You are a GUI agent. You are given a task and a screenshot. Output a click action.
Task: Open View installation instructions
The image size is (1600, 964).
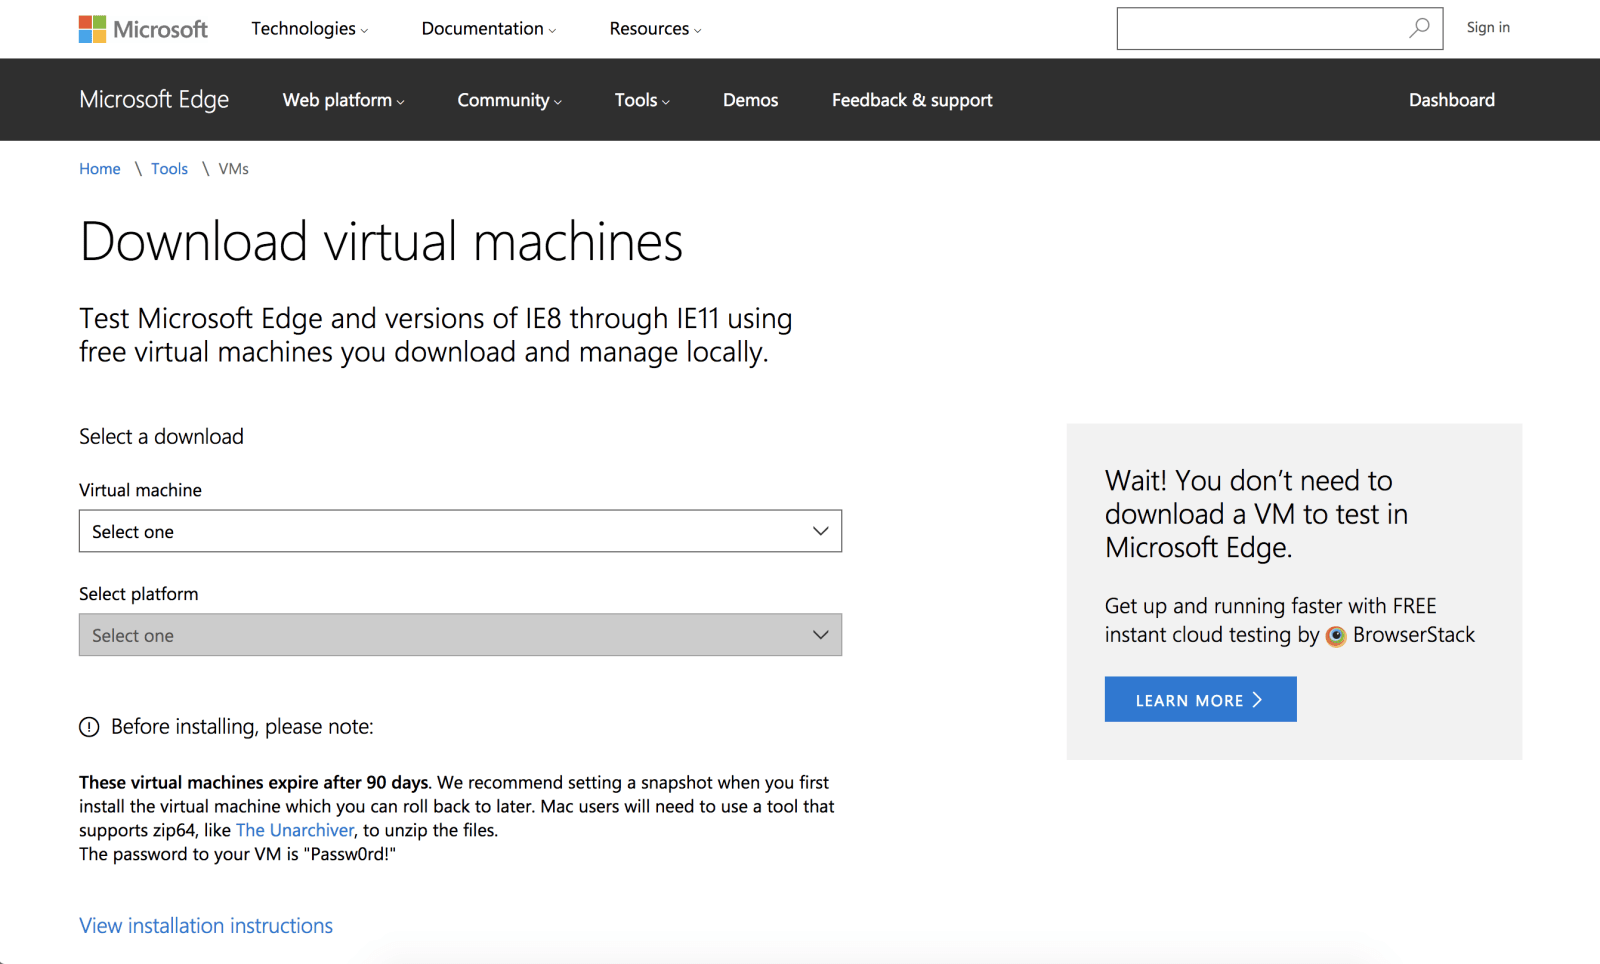pyautogui.click(x=206, y=926)
